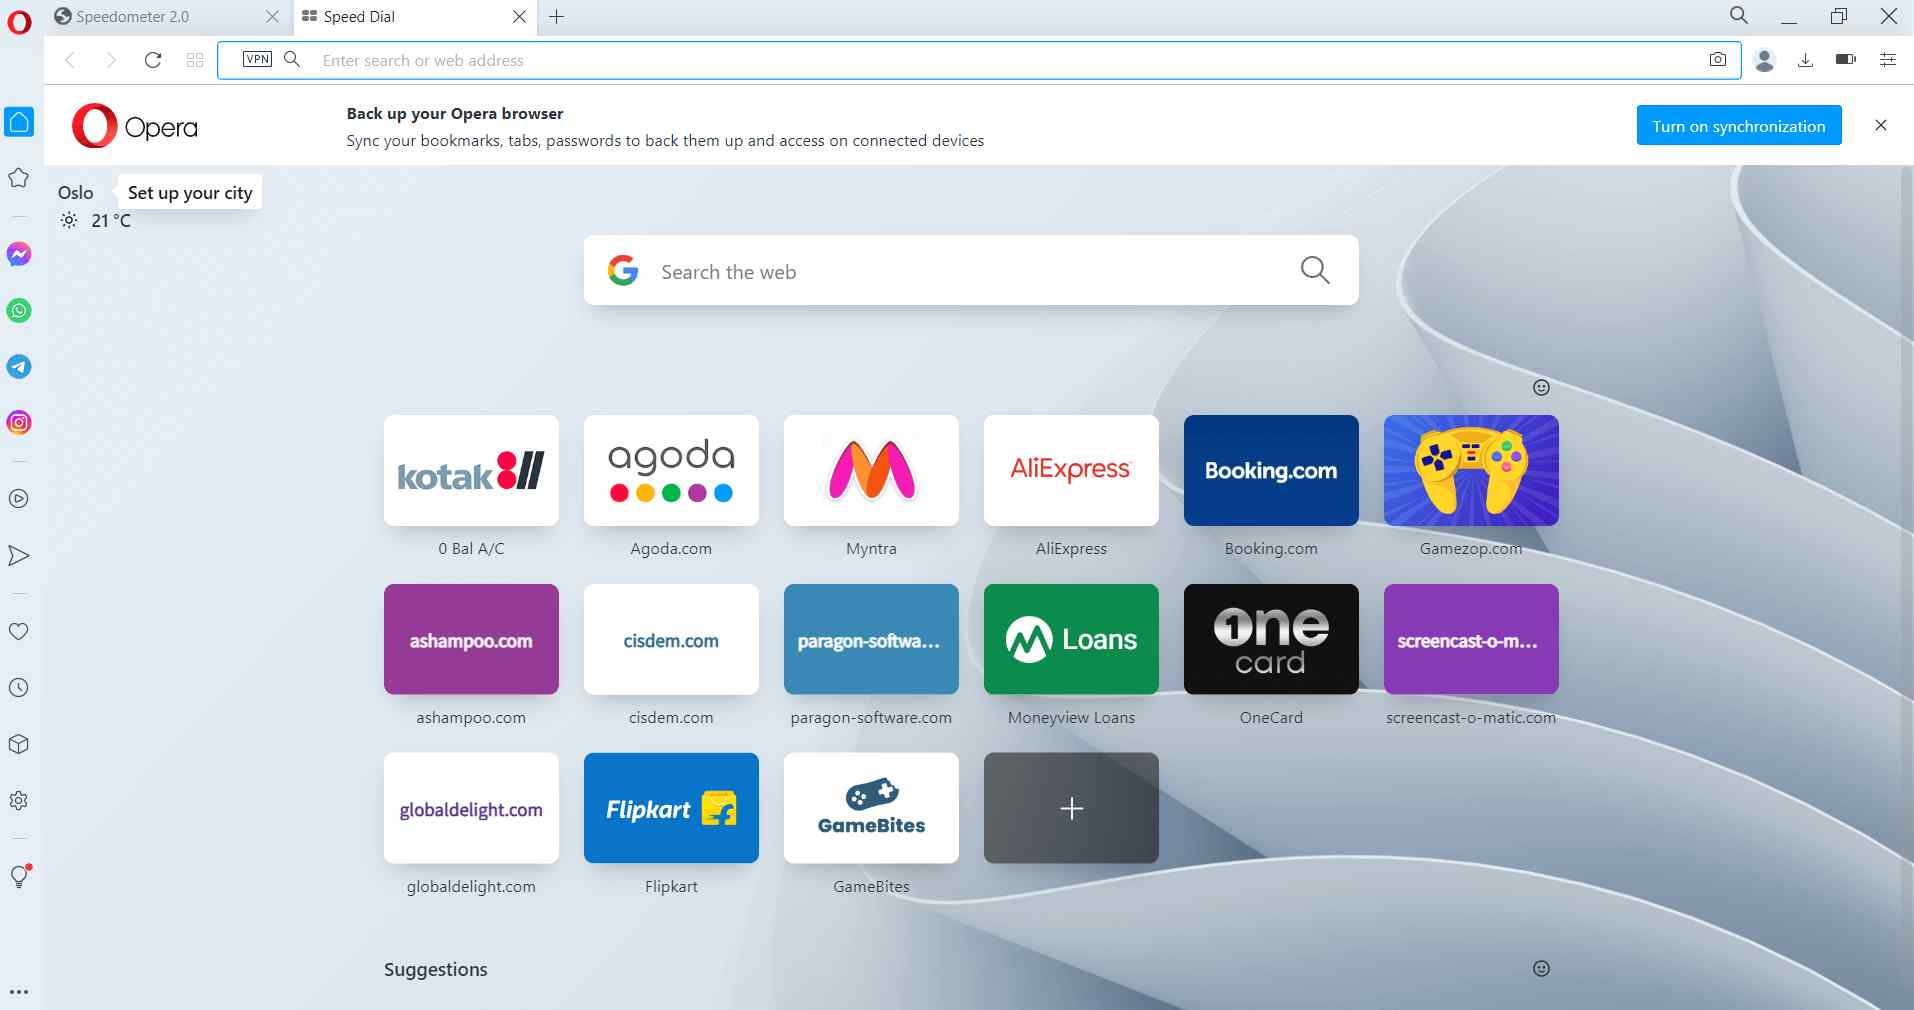Go to Speed Dial home sidebar icon

tap(19, 122)
